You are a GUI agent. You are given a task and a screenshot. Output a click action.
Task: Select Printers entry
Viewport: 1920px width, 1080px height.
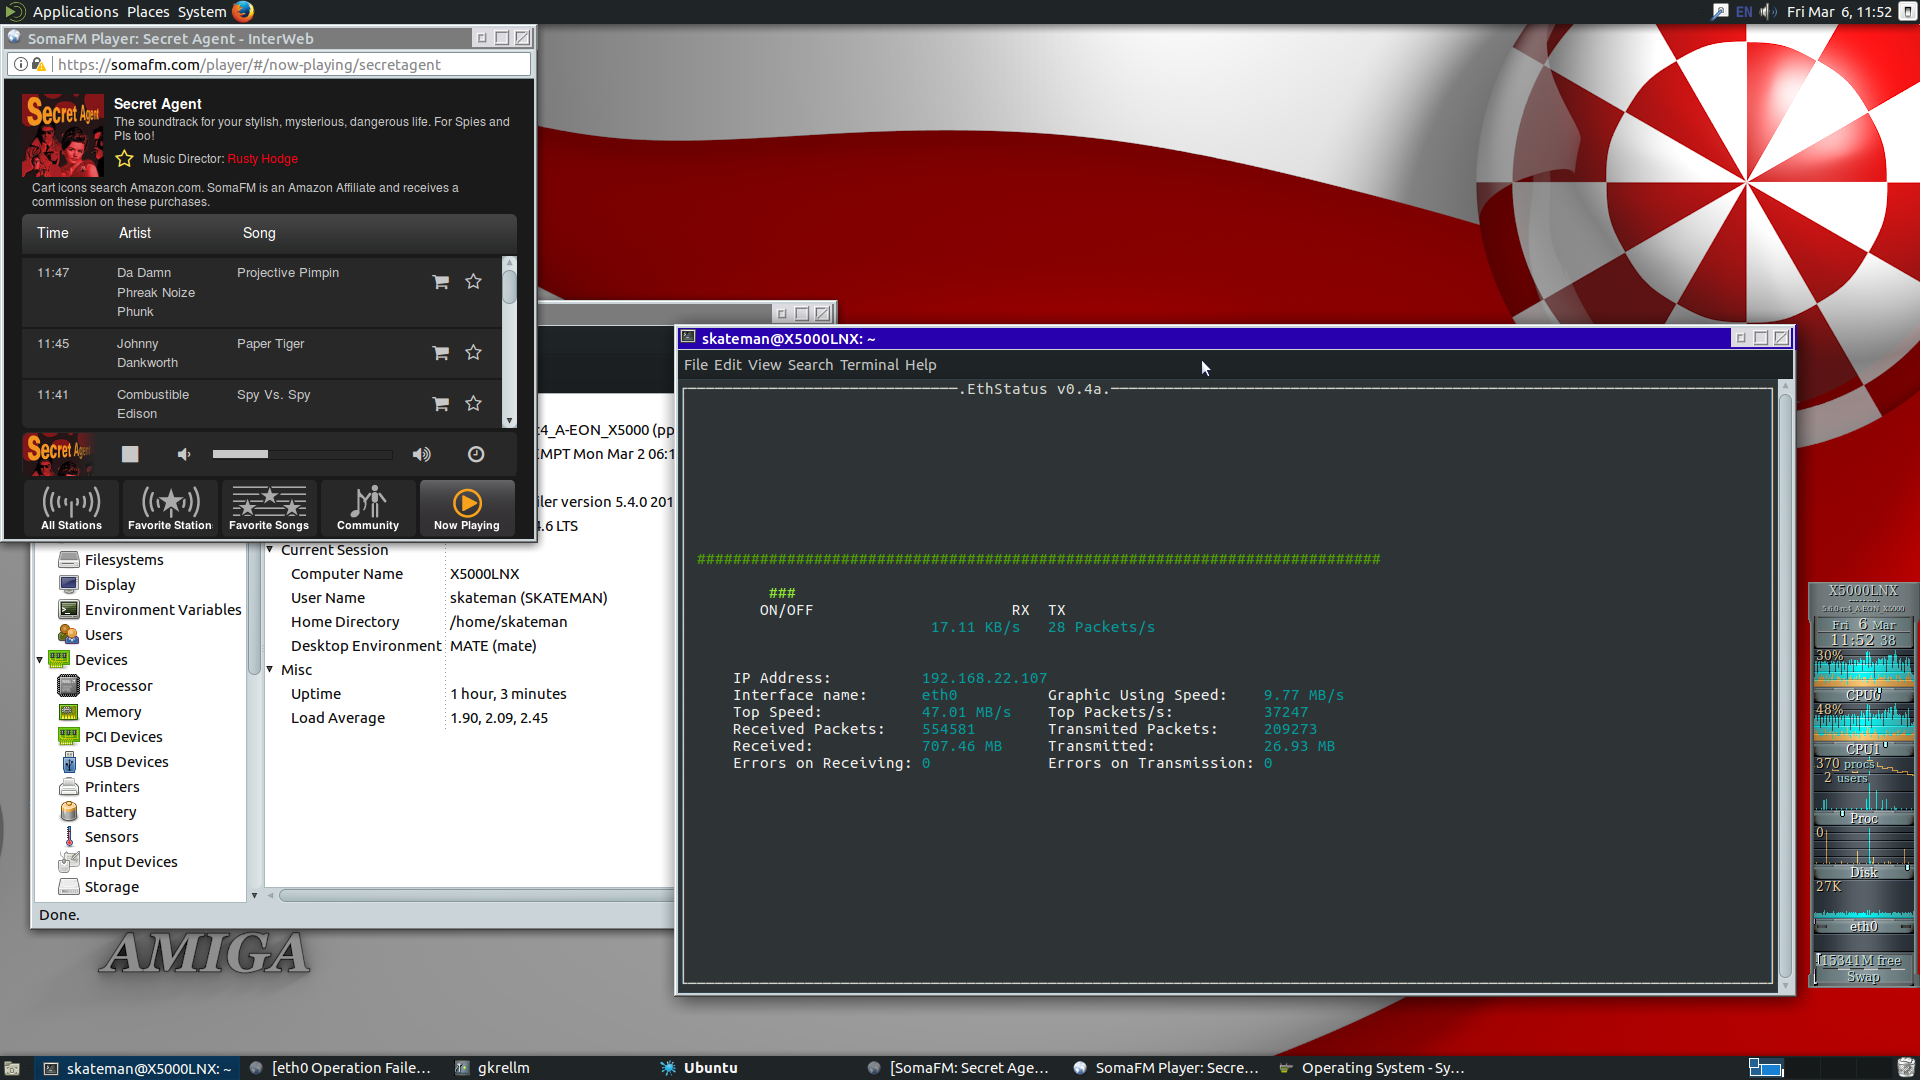(112, 787)
